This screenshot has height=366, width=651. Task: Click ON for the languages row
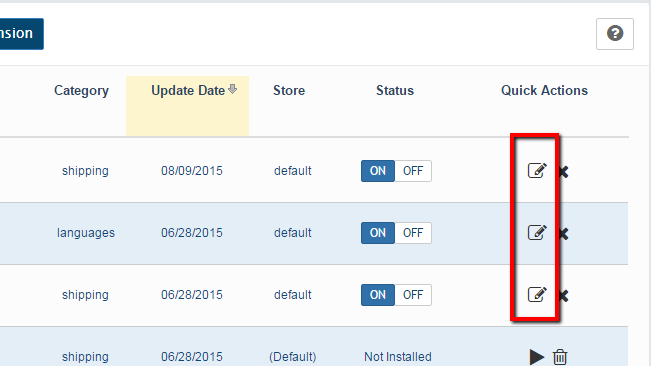point(378,233)
